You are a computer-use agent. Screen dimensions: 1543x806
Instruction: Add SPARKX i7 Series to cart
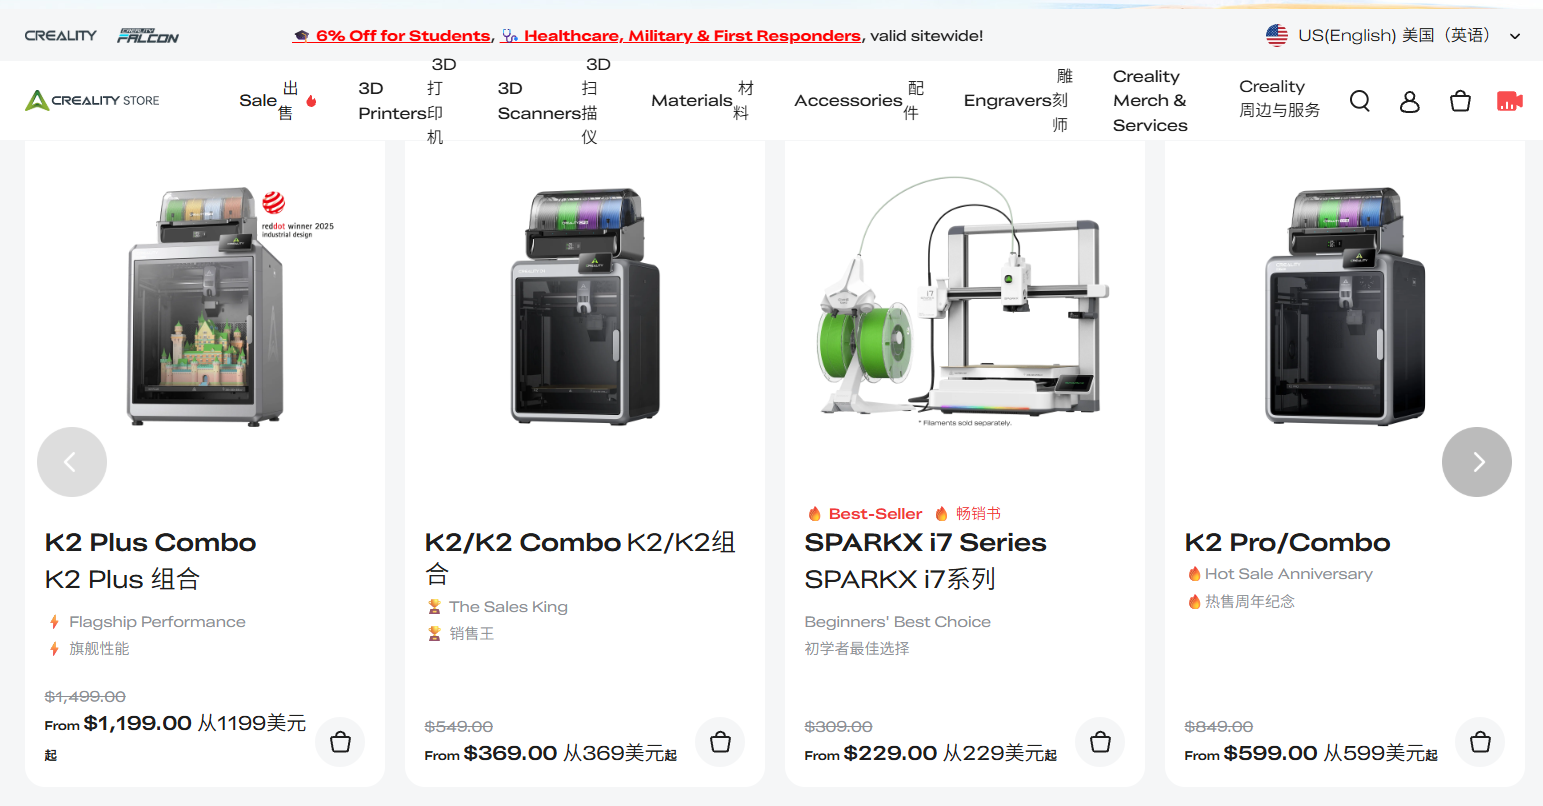[x=1100, y=742]
